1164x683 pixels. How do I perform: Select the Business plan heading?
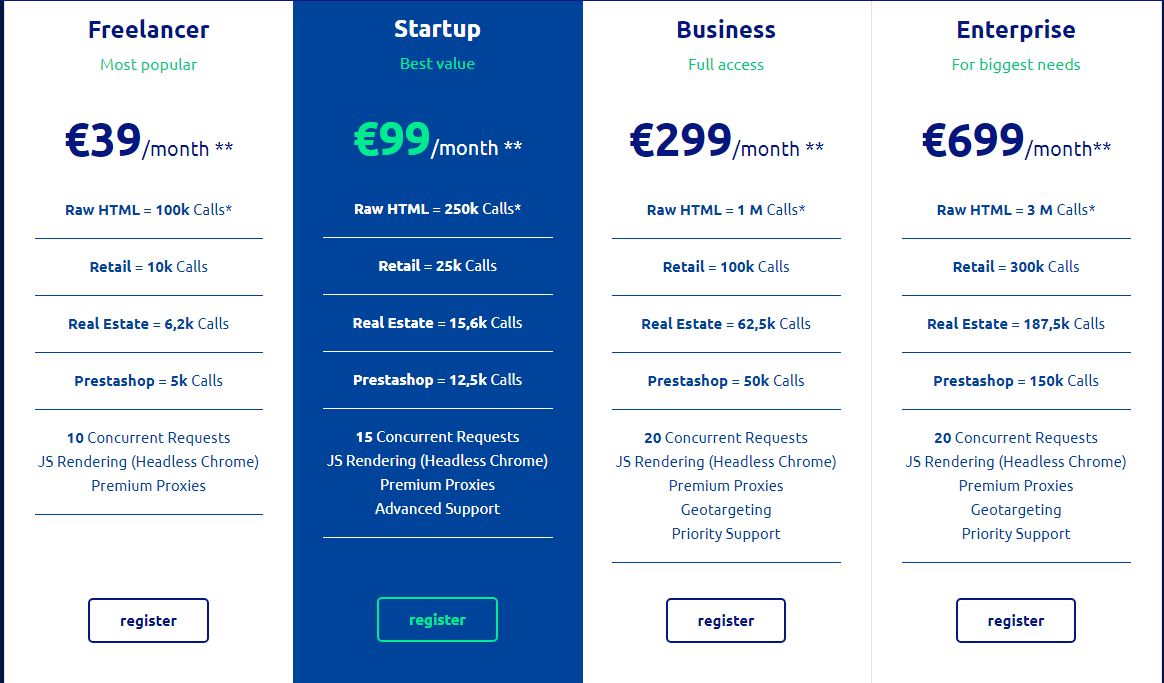726,30
